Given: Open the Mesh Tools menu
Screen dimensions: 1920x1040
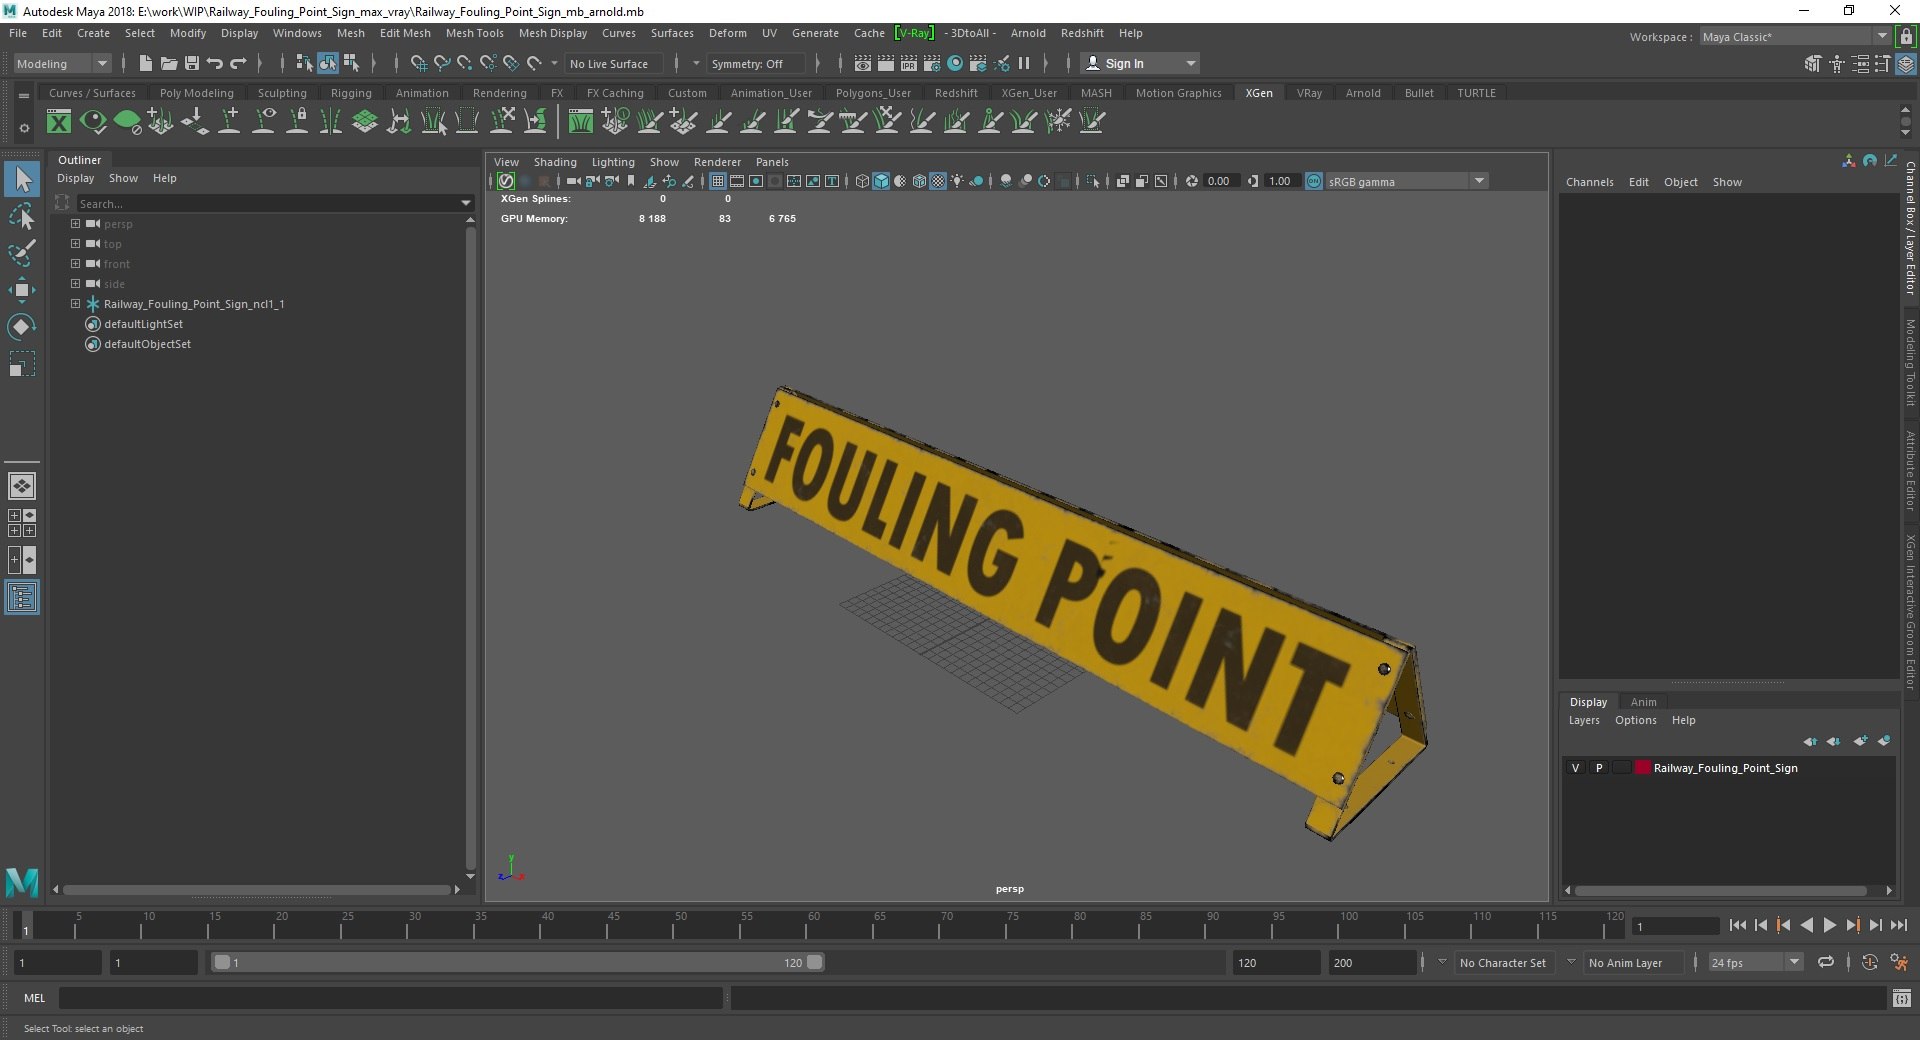Looking at the screenshot, I should click(x=474, y=33).
